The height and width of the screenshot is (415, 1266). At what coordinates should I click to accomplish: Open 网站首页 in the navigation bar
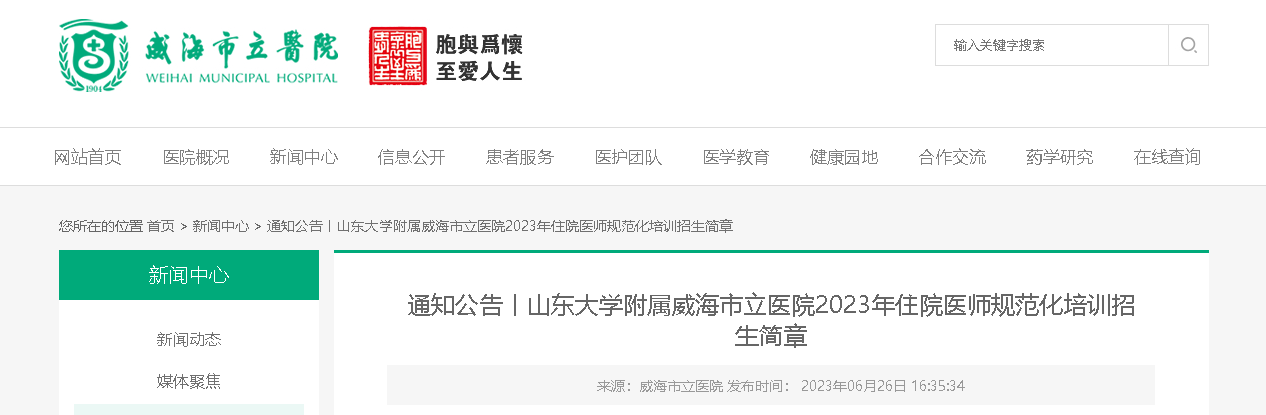pos(88,157)
